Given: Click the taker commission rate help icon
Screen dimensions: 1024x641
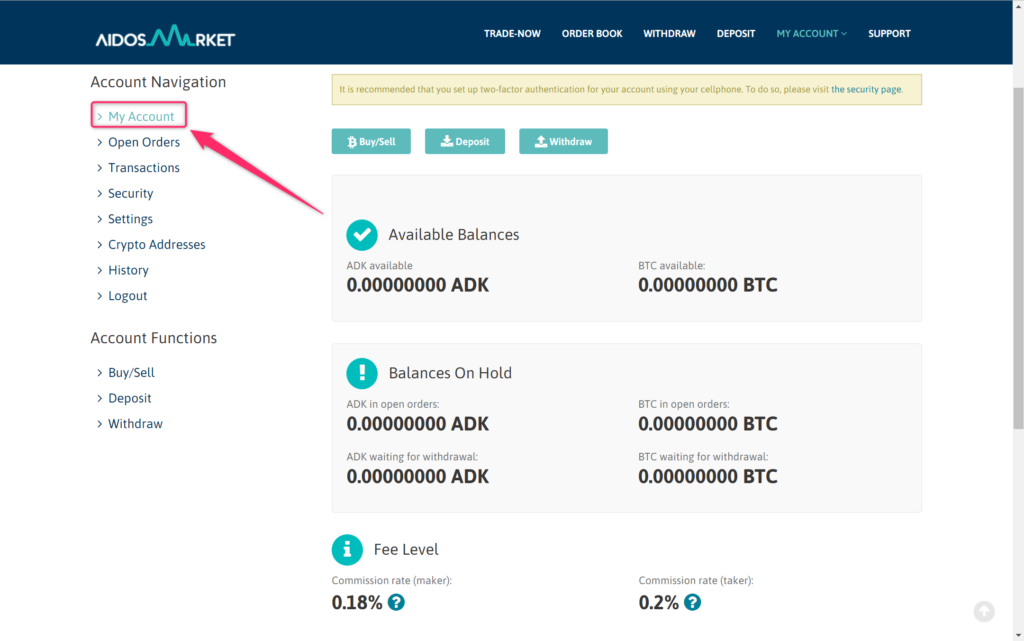Looking at the screenshot, I should [x=692, y=602].
